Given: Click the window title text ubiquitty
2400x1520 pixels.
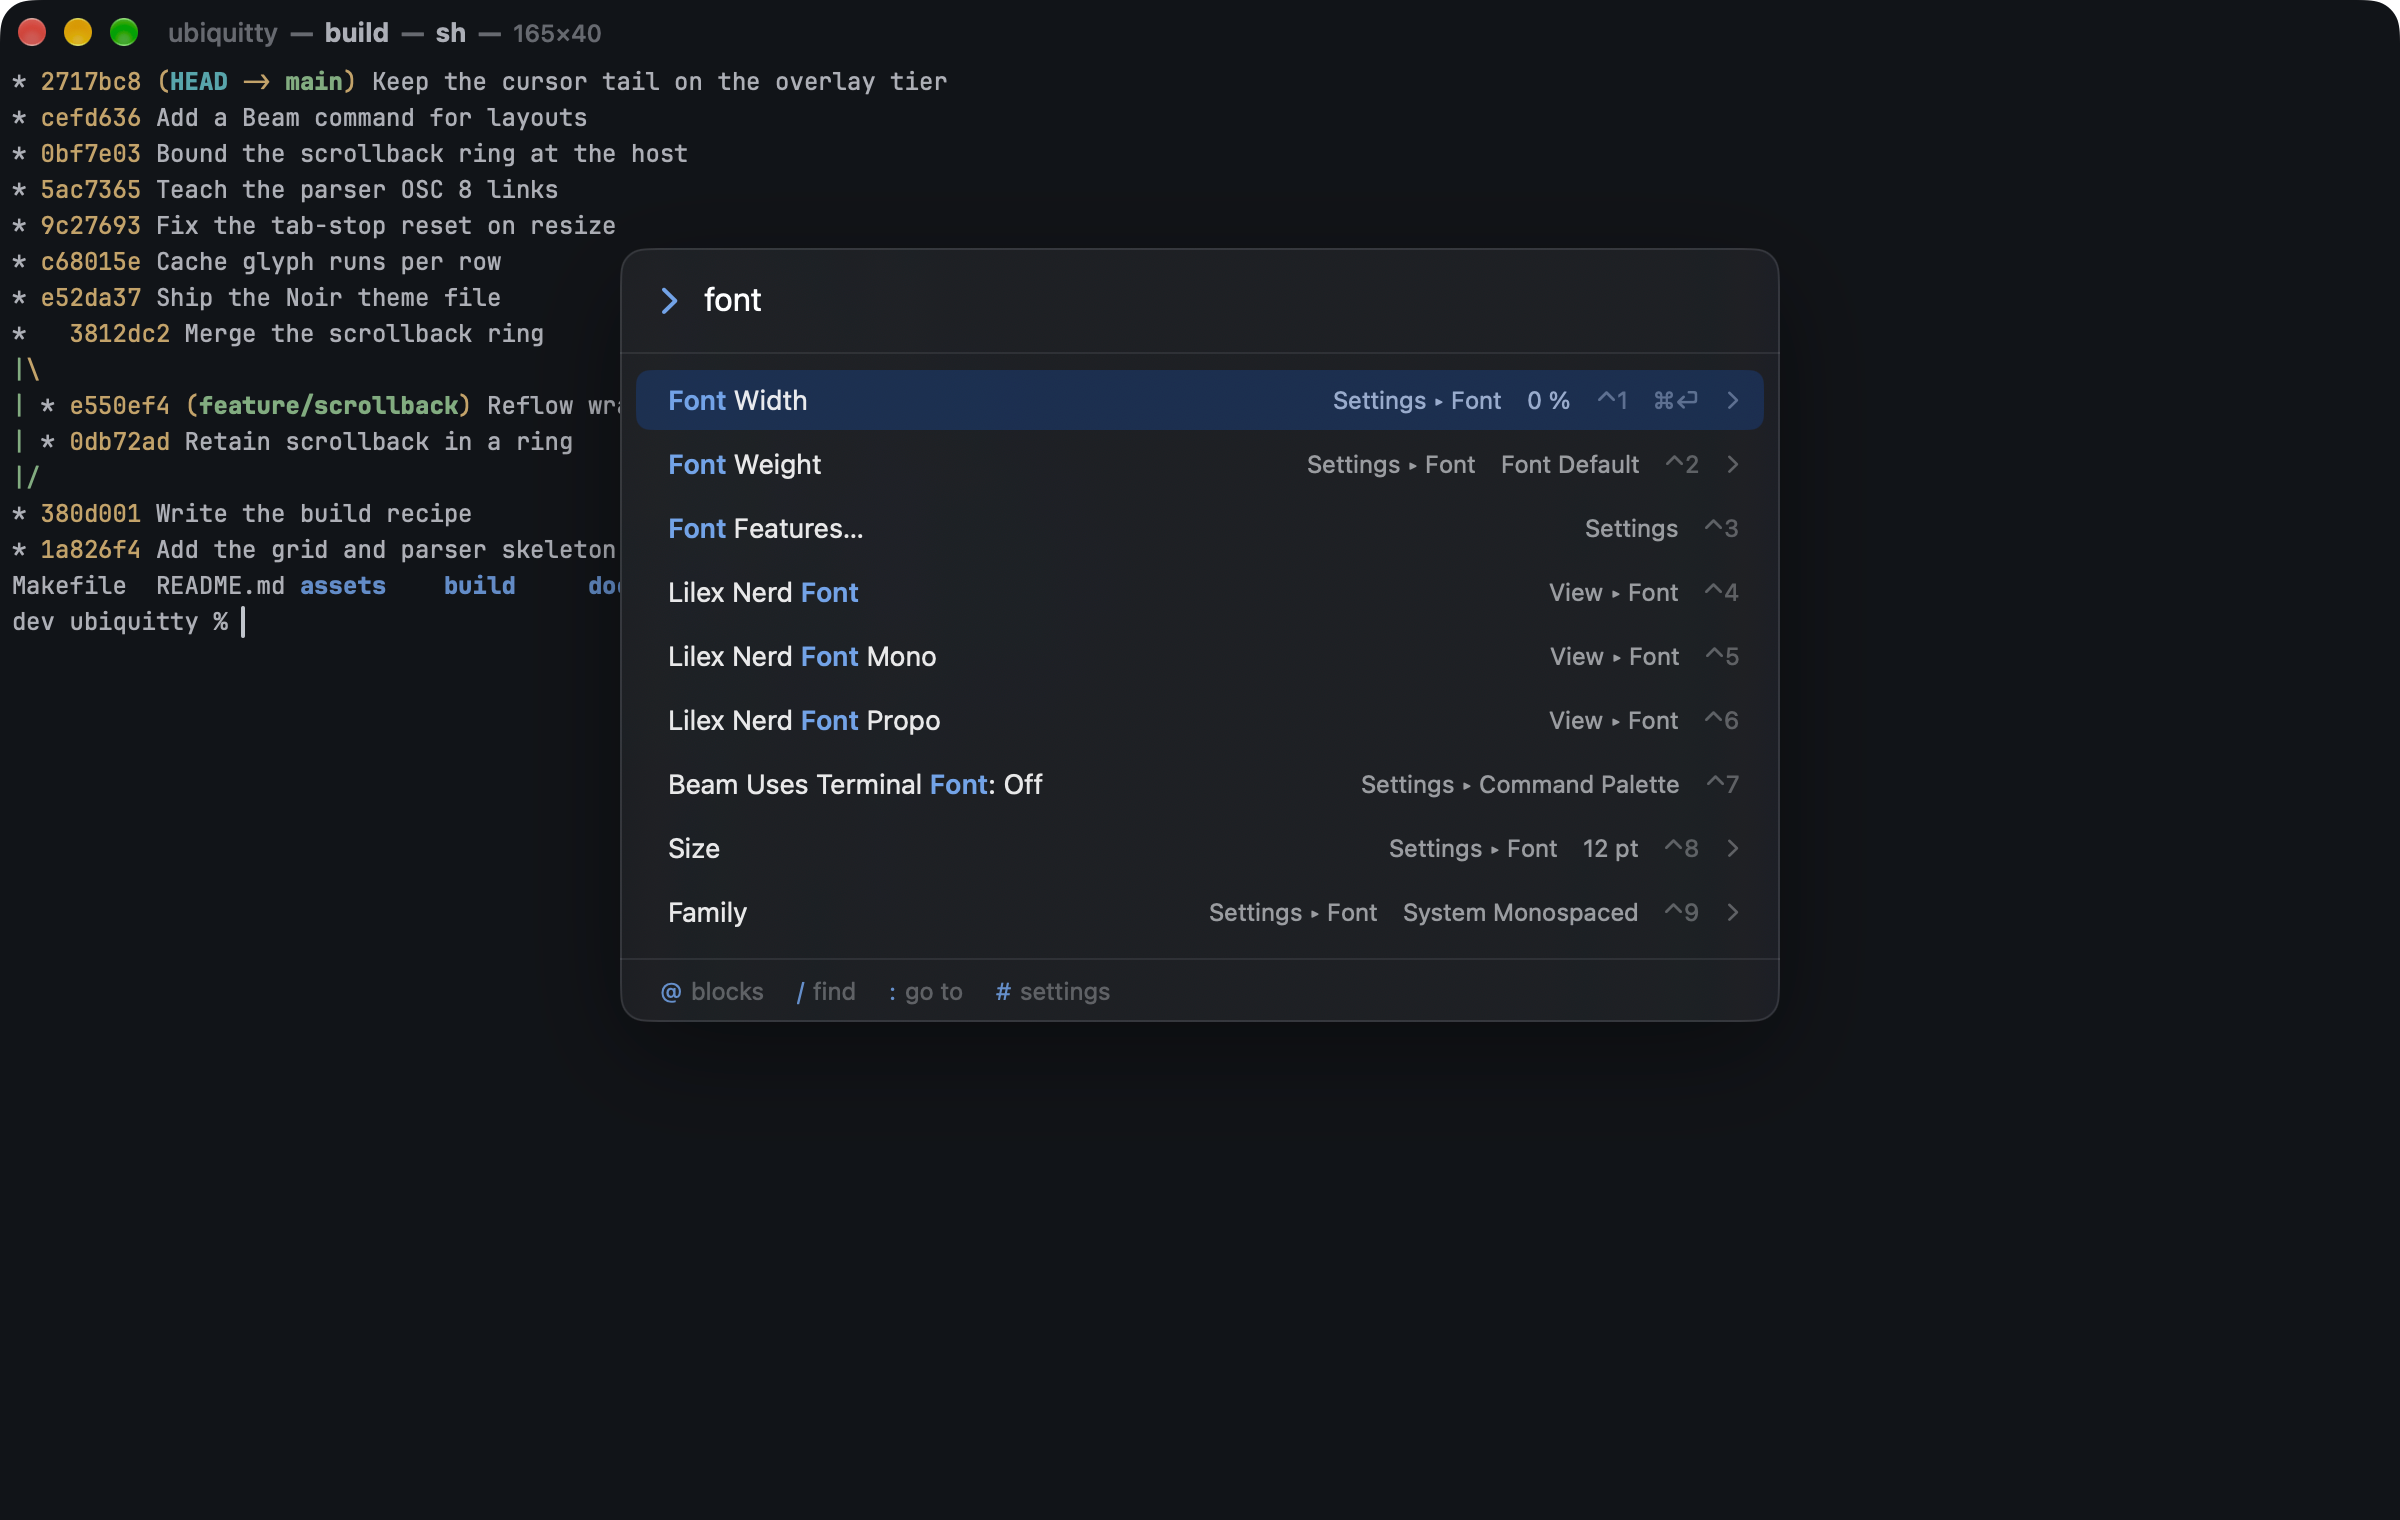Looking at the screenshot, I should click(223, 33).
